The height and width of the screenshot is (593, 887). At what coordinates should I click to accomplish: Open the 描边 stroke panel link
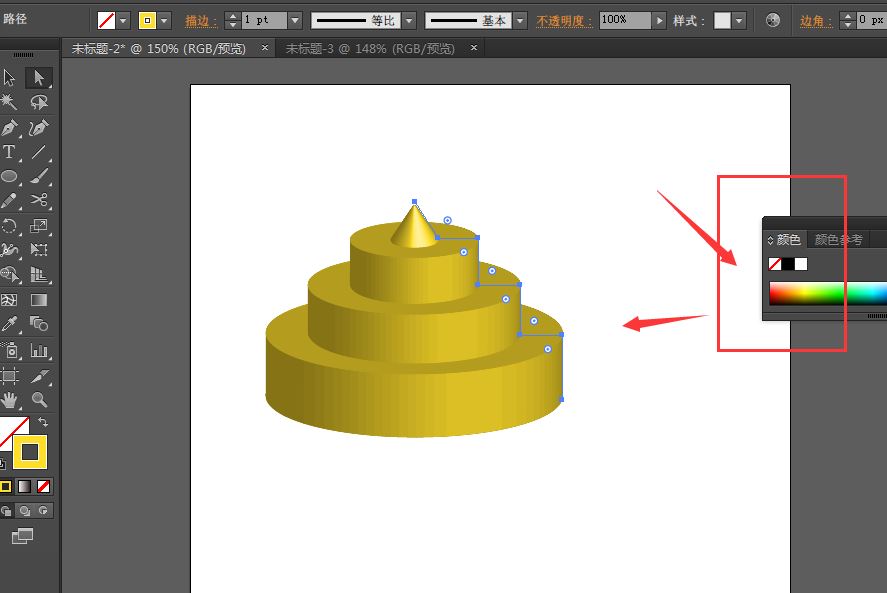click(201, 21)
